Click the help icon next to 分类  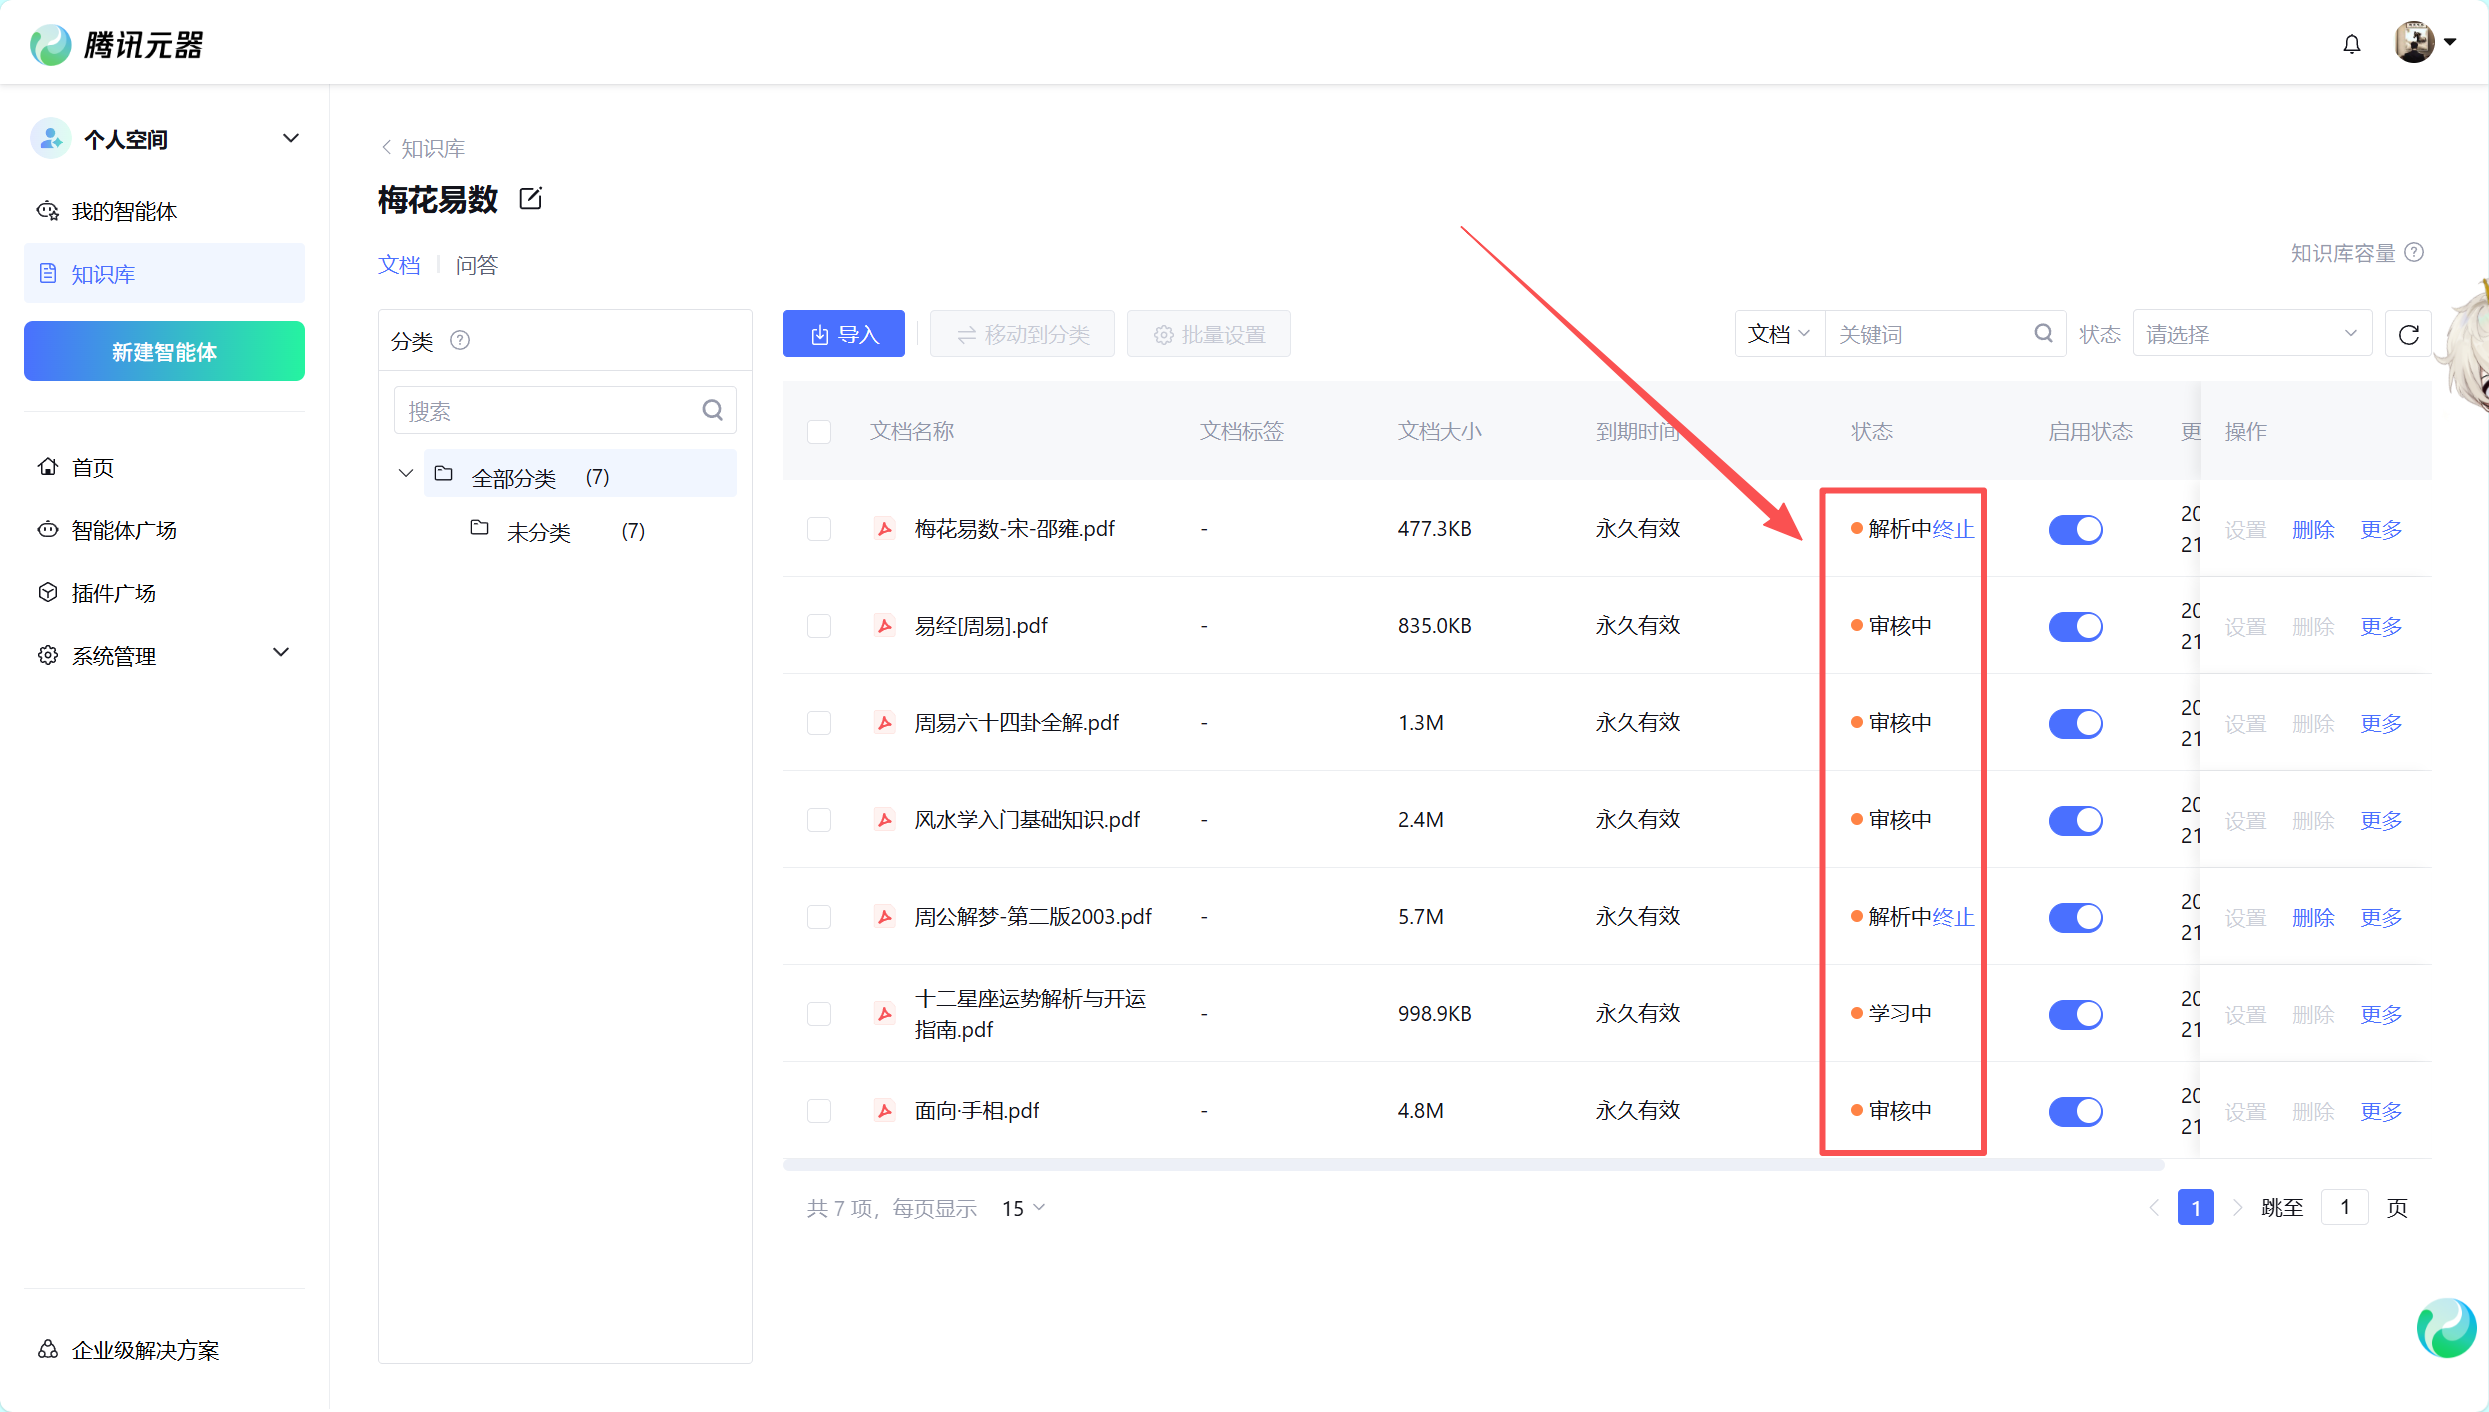click(460, 340)
